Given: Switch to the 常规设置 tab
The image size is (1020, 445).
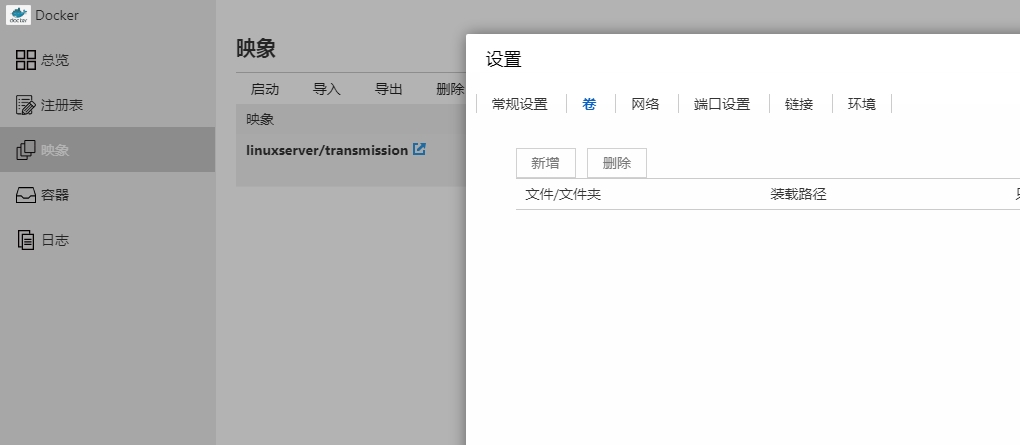Looking at the screenshot, I should [520, 104].
